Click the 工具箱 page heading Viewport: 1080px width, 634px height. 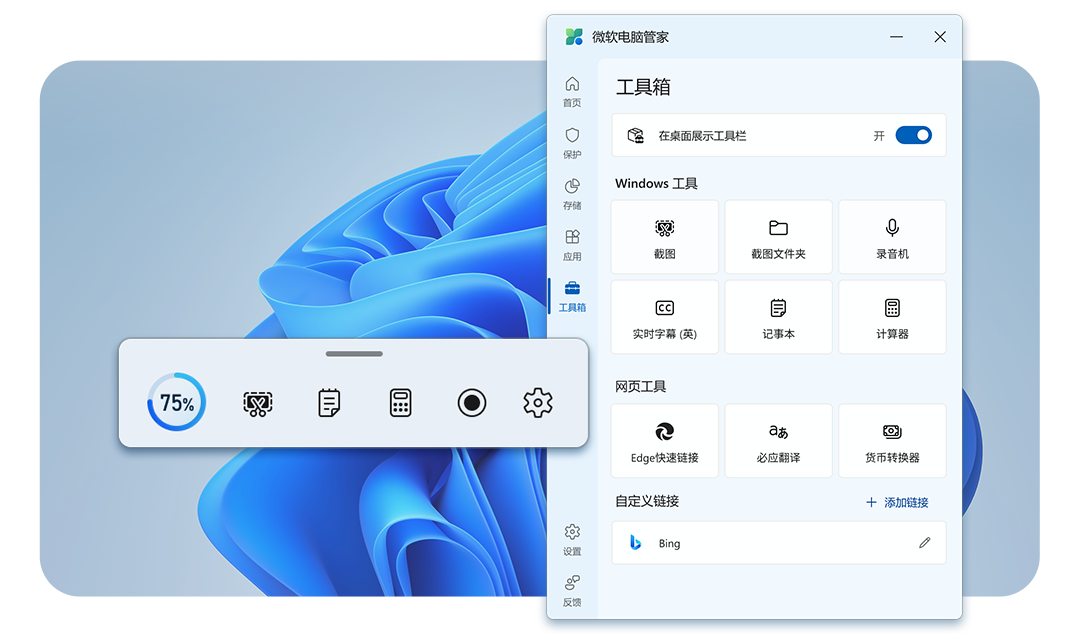(x=643, y=87)
